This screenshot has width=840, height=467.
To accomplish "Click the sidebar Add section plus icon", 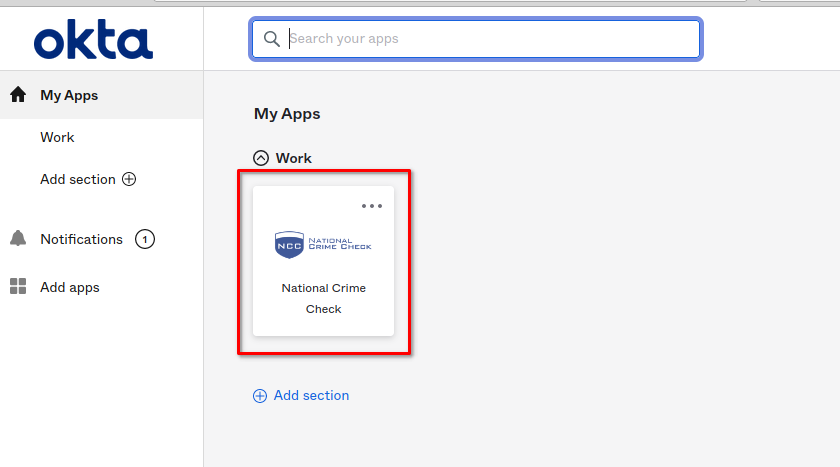I will coord(129,179).
